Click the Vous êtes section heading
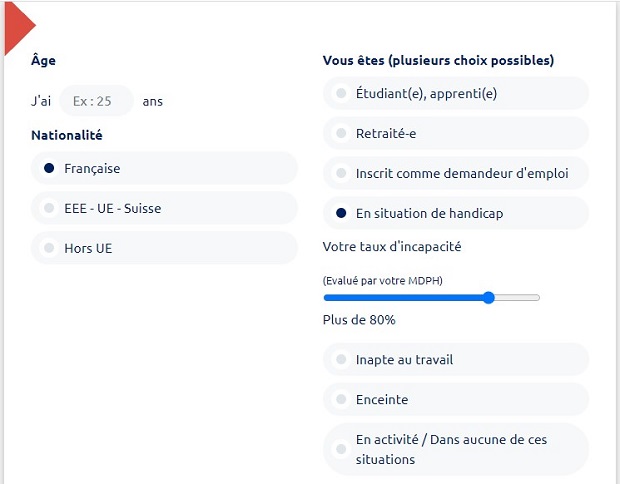Viewport: 620px width, 484px height. [x=438, y=61]
